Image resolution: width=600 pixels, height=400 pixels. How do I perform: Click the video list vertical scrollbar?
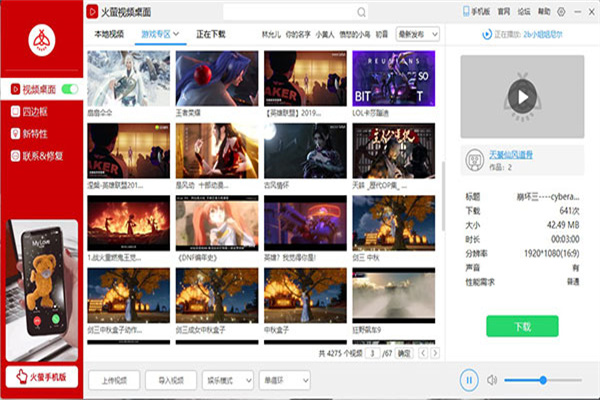[x=443, y=196]
